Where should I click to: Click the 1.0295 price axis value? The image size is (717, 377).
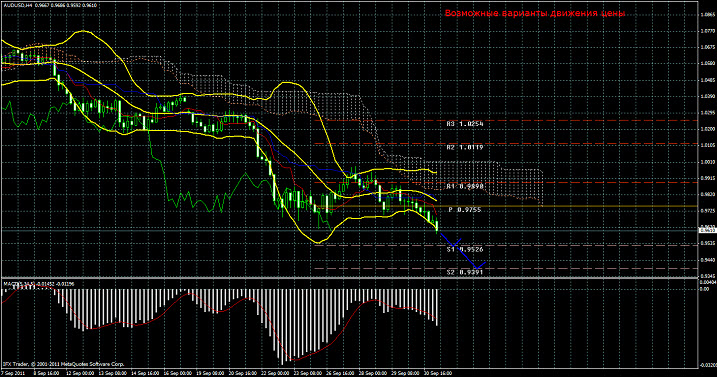708,113
